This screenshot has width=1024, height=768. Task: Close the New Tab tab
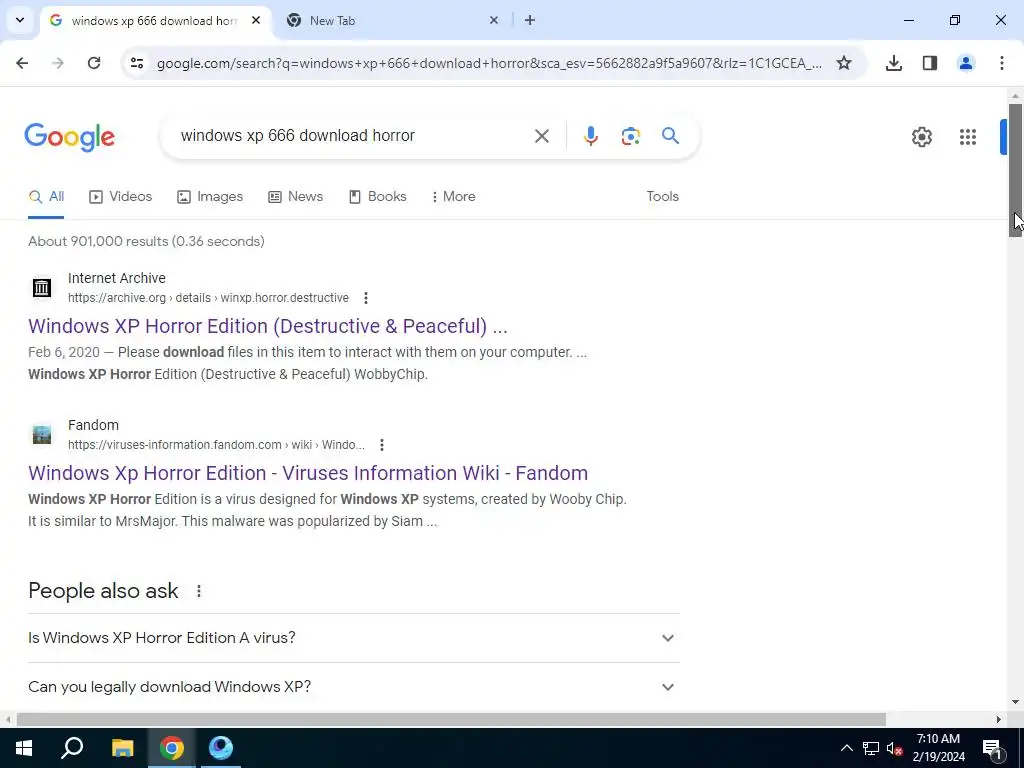click(x=494, y=20)
